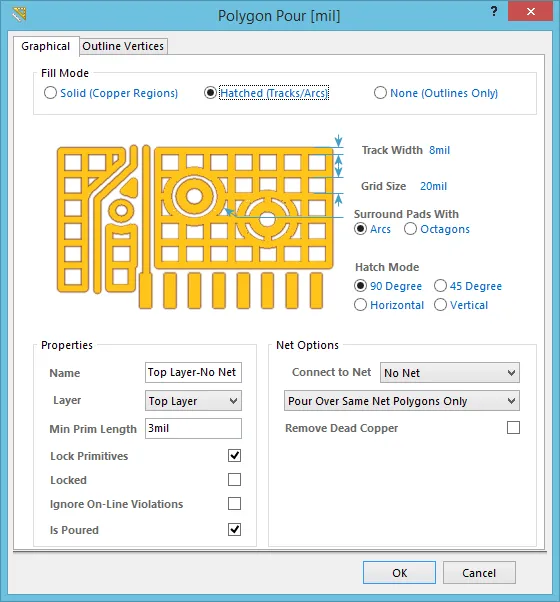Confirm with the OK button
This screenshot has height=602, width=560.
[399, 572]
